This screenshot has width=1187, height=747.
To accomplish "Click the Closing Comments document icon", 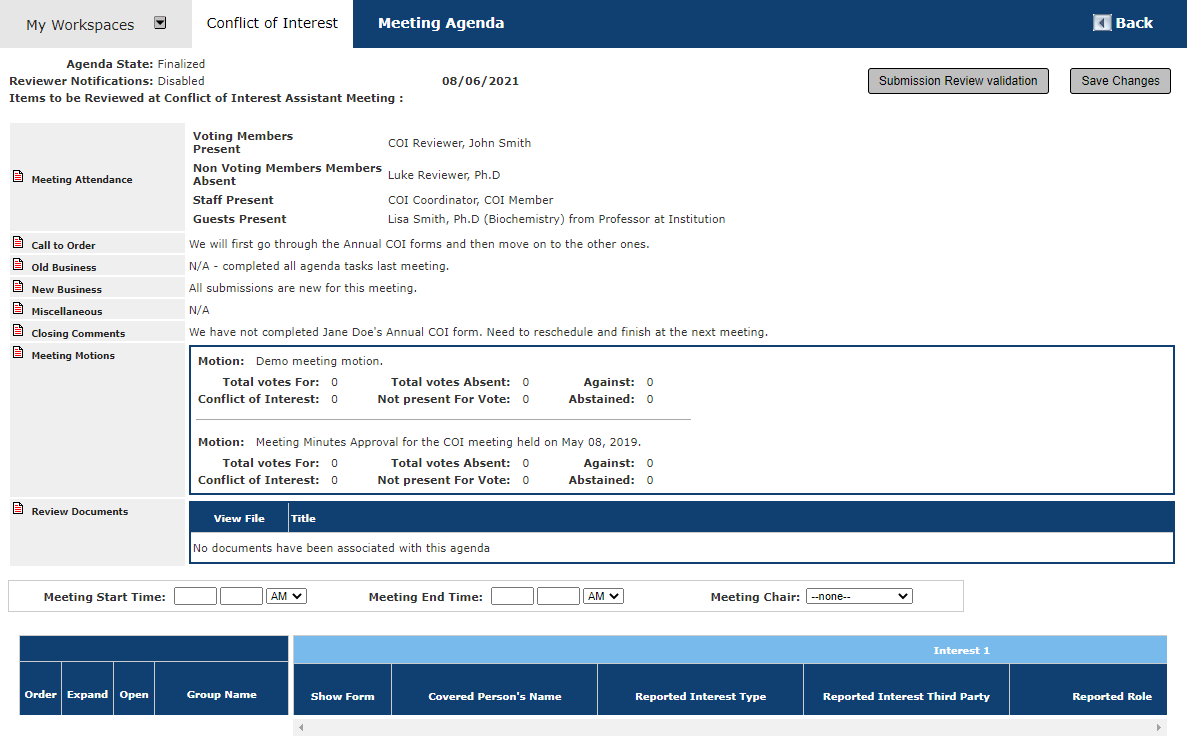I will [x=18, y=330].
